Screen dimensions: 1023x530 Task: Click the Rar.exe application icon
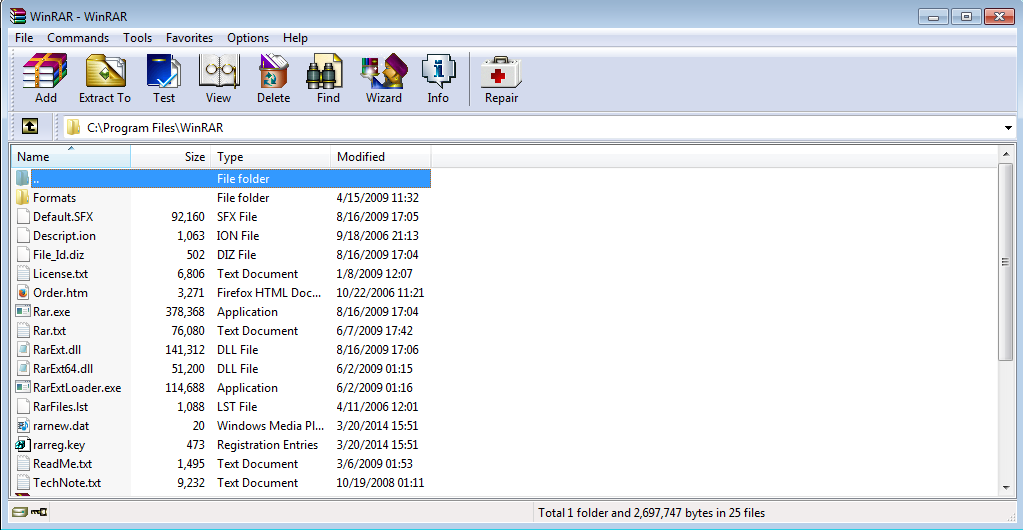point(23,311)
